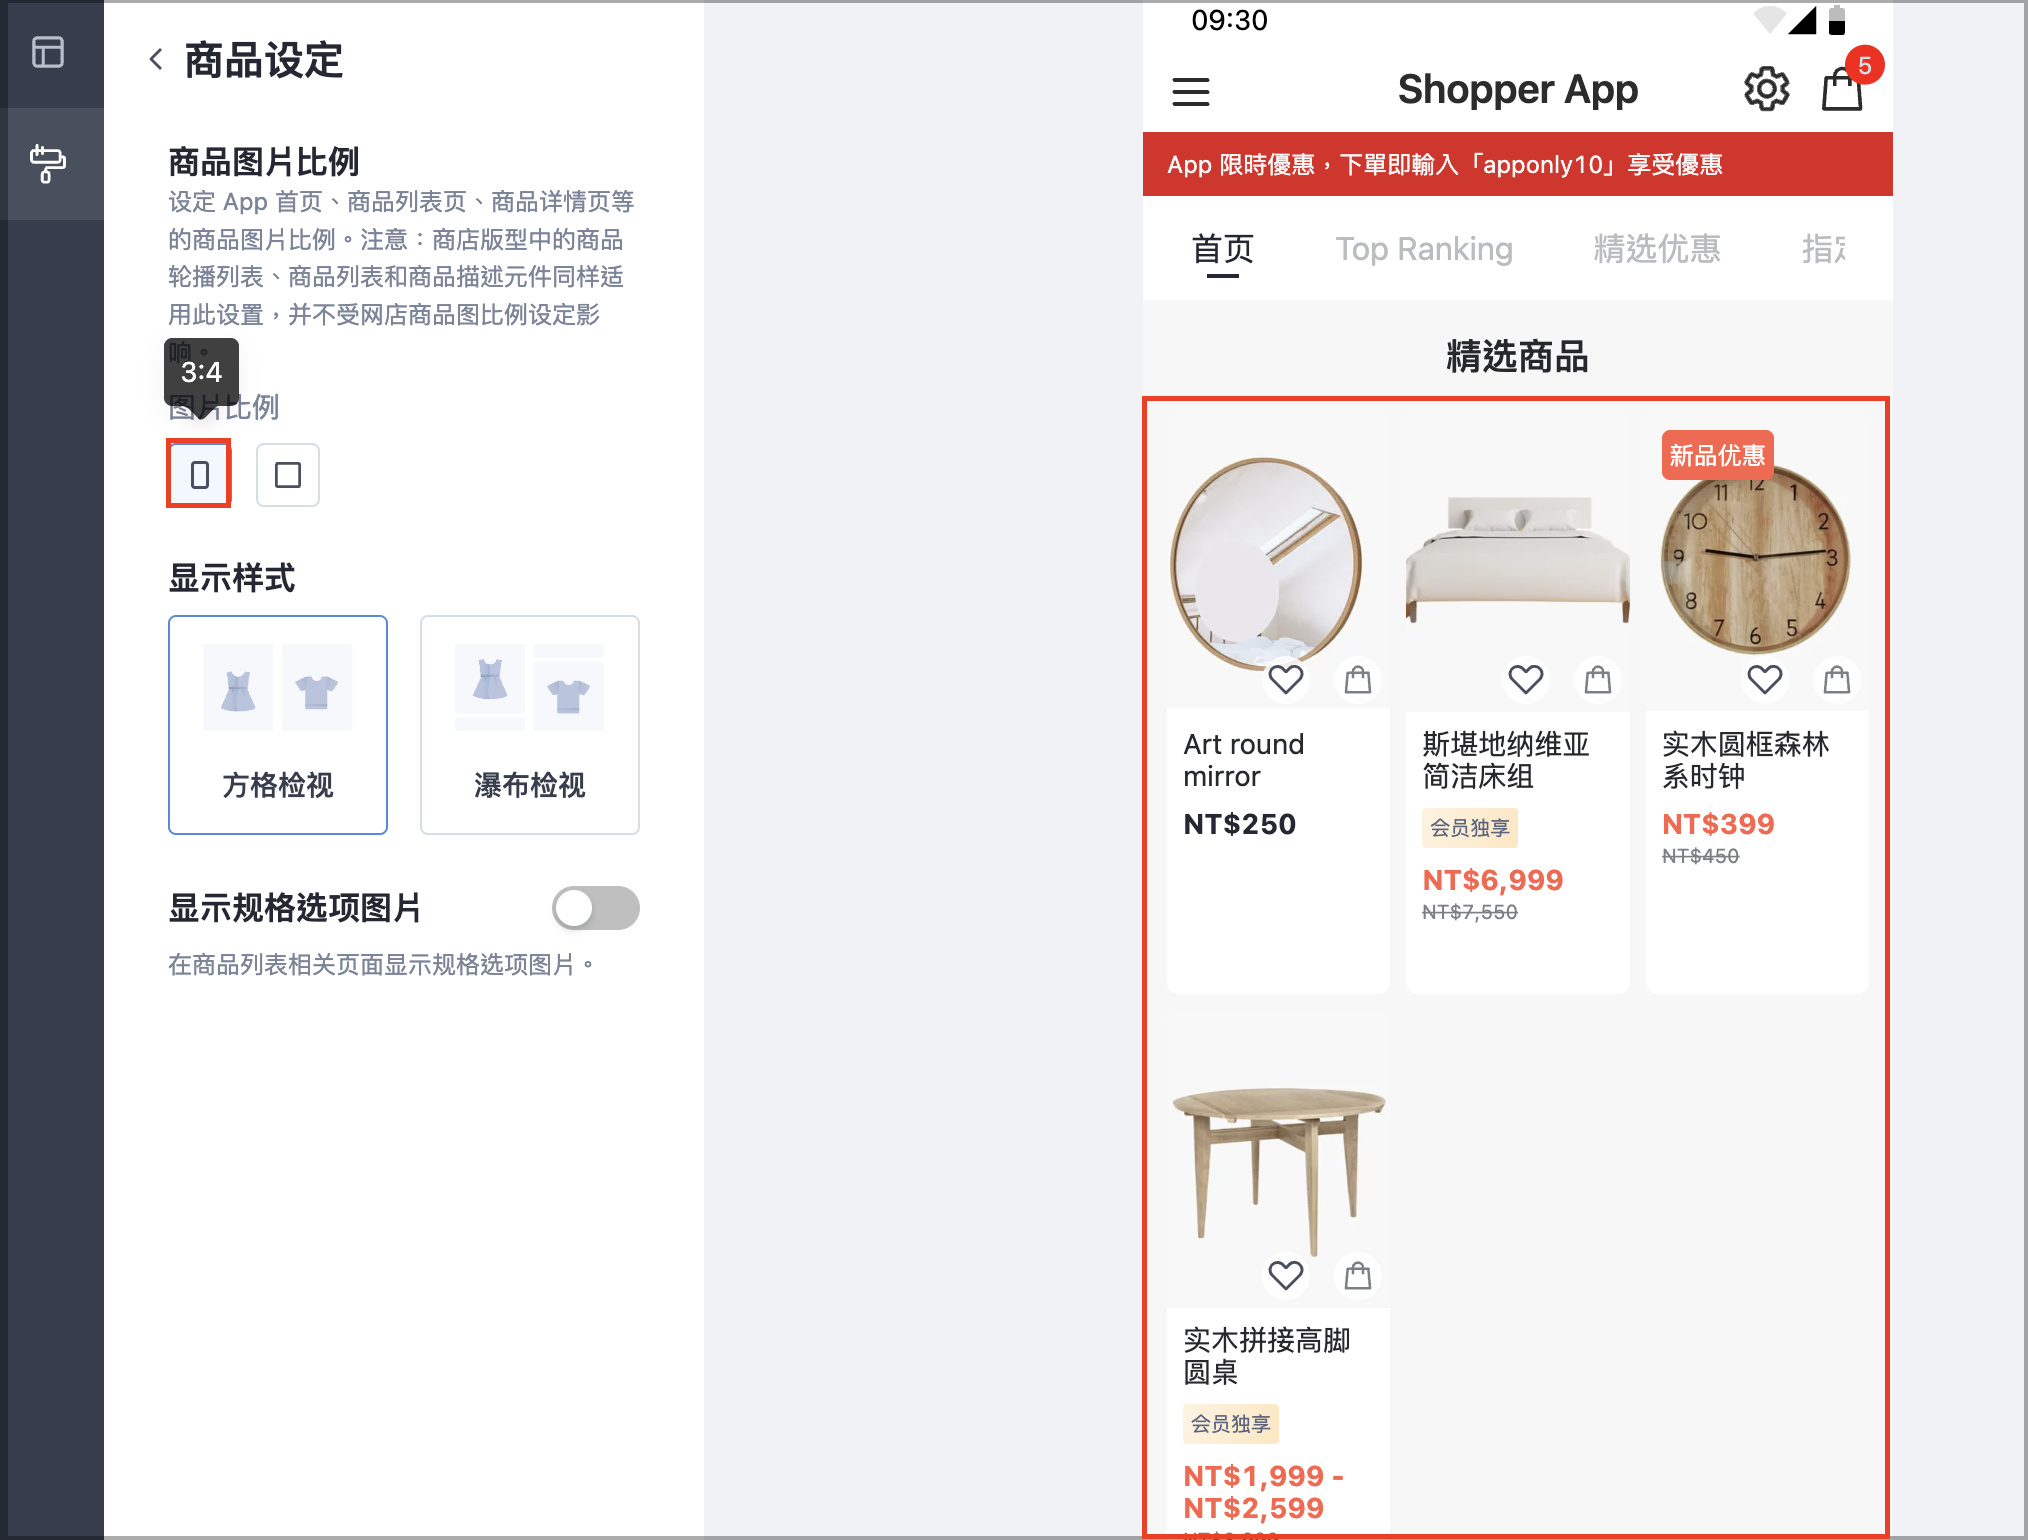The width and height of the screenshot is (2028, 1540).
Task: Open the hamburger menu in Shopper App
Action: pyautogui.click(x=1191, y=92)
